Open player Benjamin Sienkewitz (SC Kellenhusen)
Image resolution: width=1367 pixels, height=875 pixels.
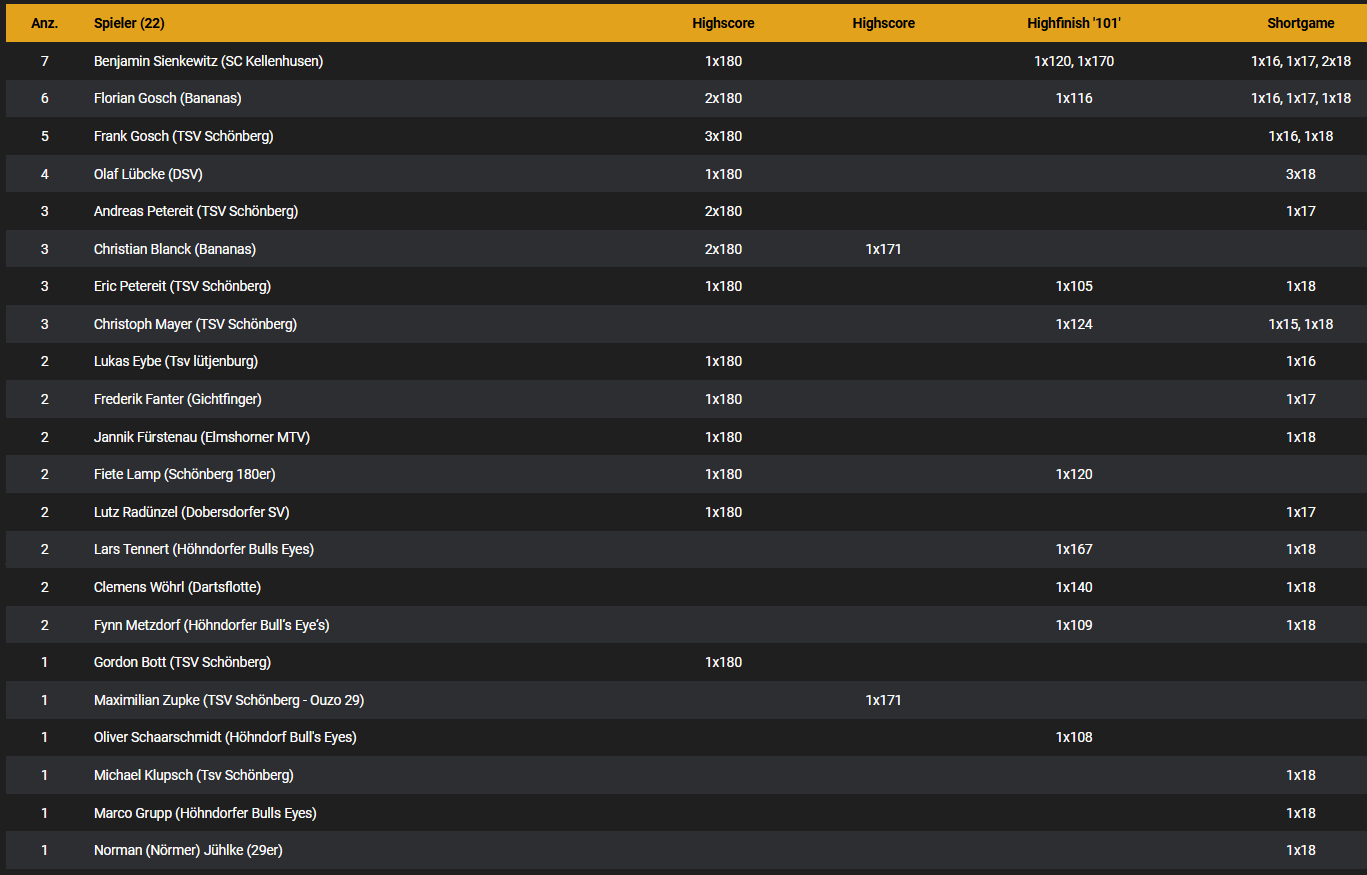[208, 61]
